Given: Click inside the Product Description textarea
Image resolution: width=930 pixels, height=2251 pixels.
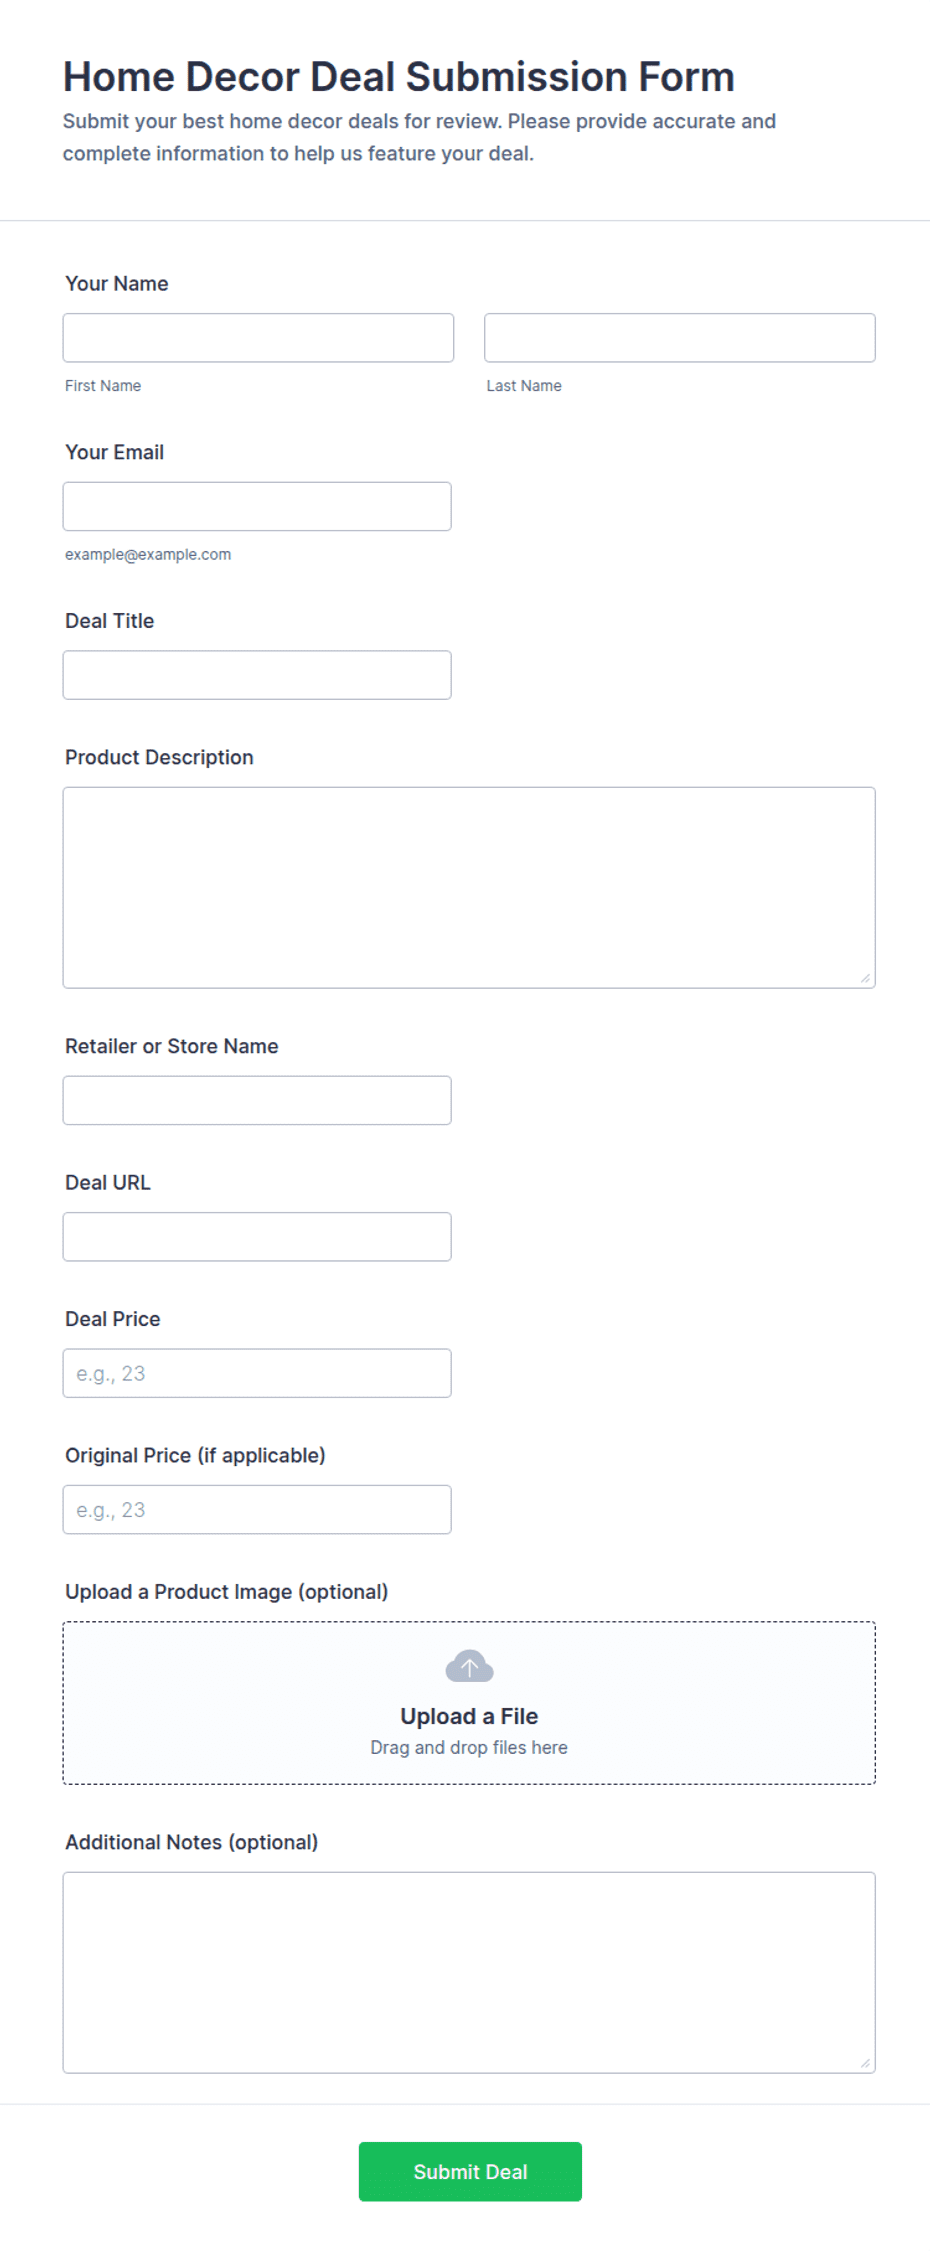Looking at the screenshot, I should click(469, 888).
